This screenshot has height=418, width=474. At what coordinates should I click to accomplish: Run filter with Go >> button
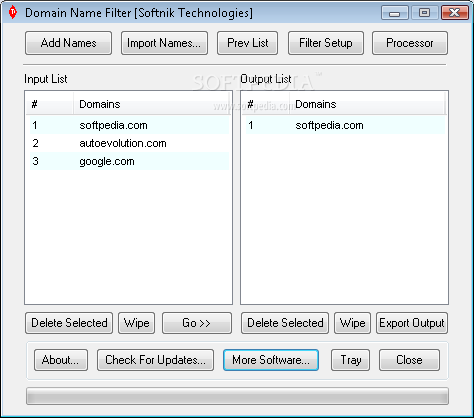(x=197, y=323)
